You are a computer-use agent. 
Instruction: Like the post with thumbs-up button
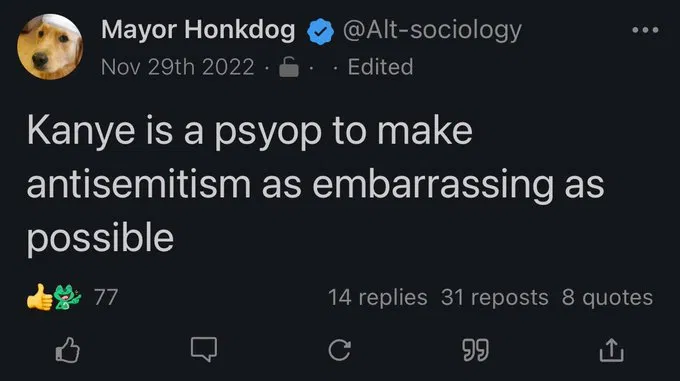click(x=68, y=350)
